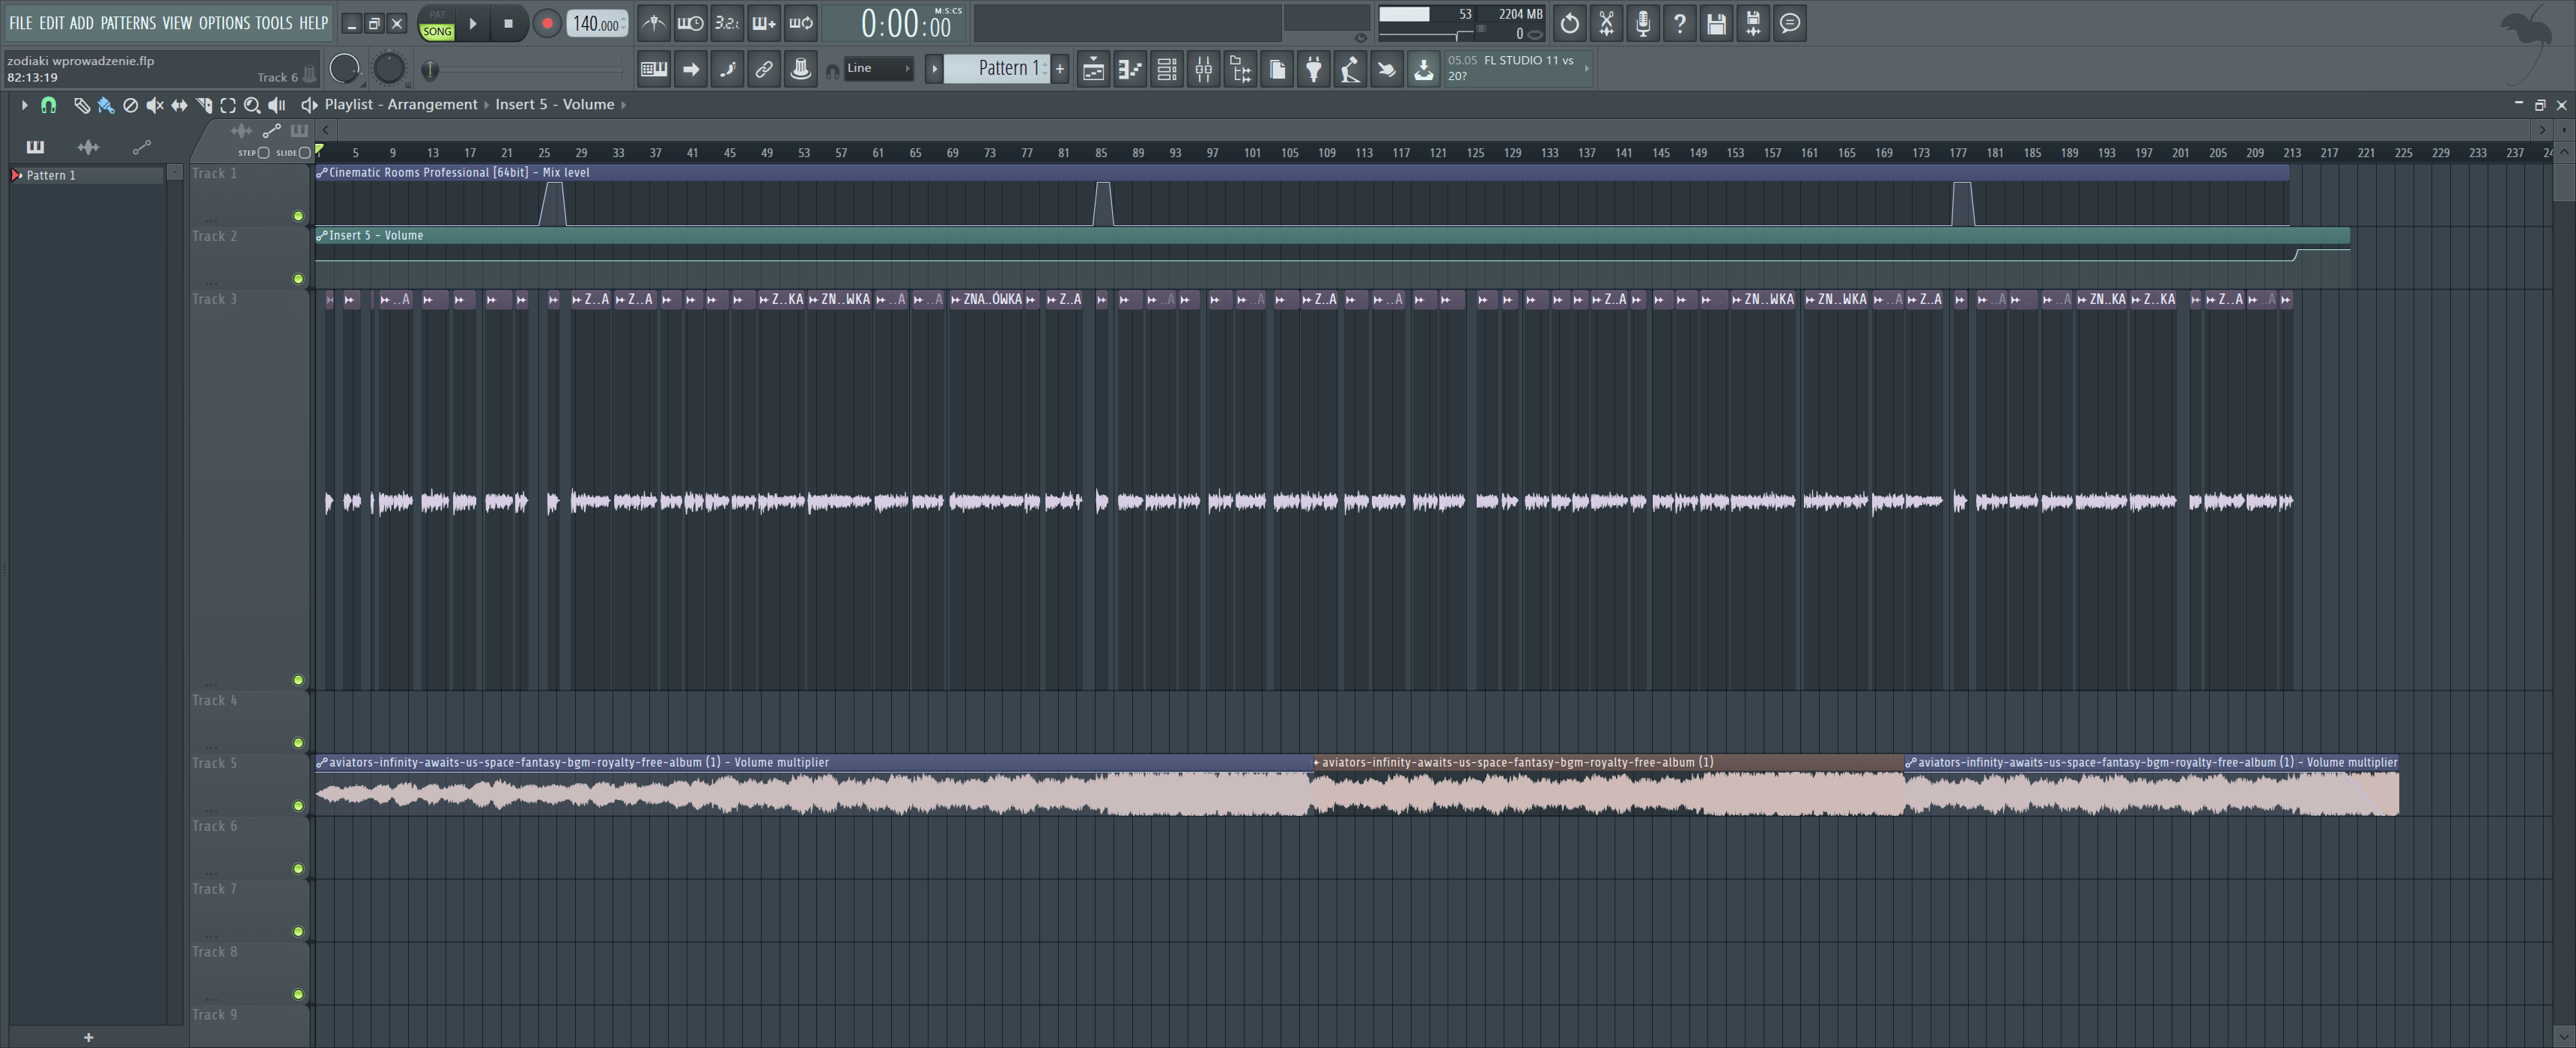The height and width of the screenshot is (1048, 2576).
Task: Expand the pattern options arrow
Action: pyautogui.click(x=934, y=69)
